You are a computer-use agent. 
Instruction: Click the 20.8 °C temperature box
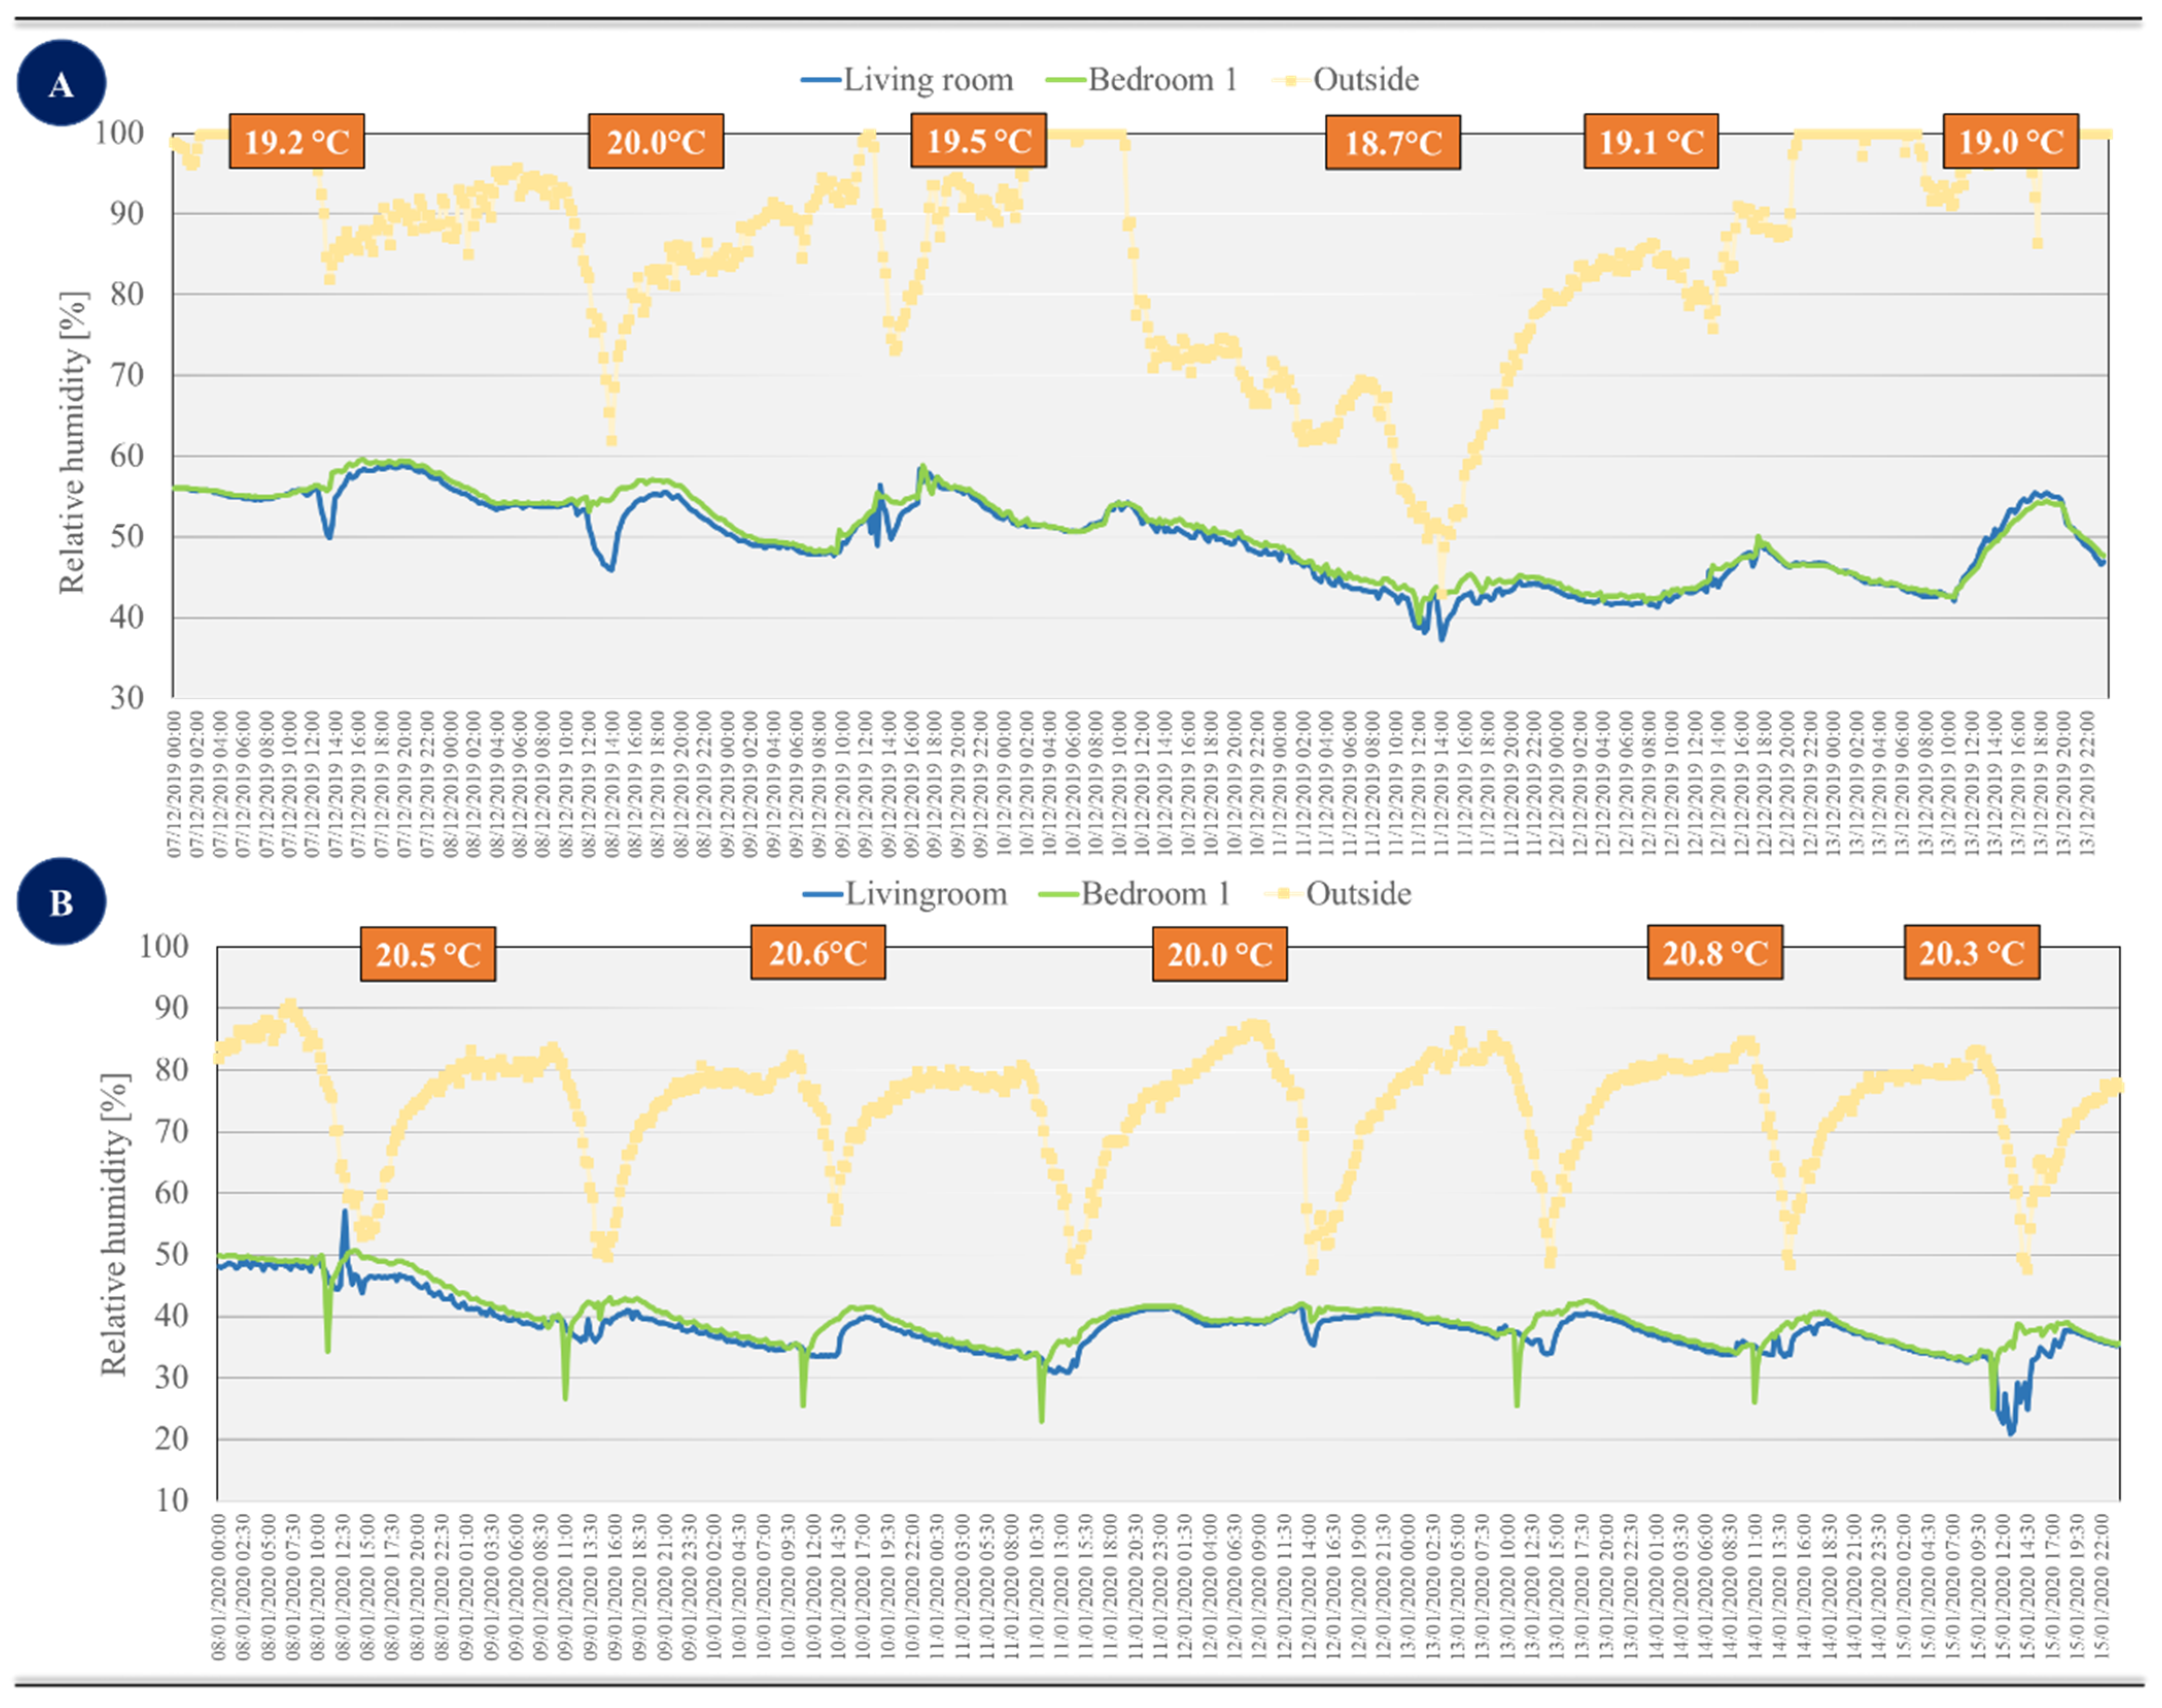click(1714, 953)
